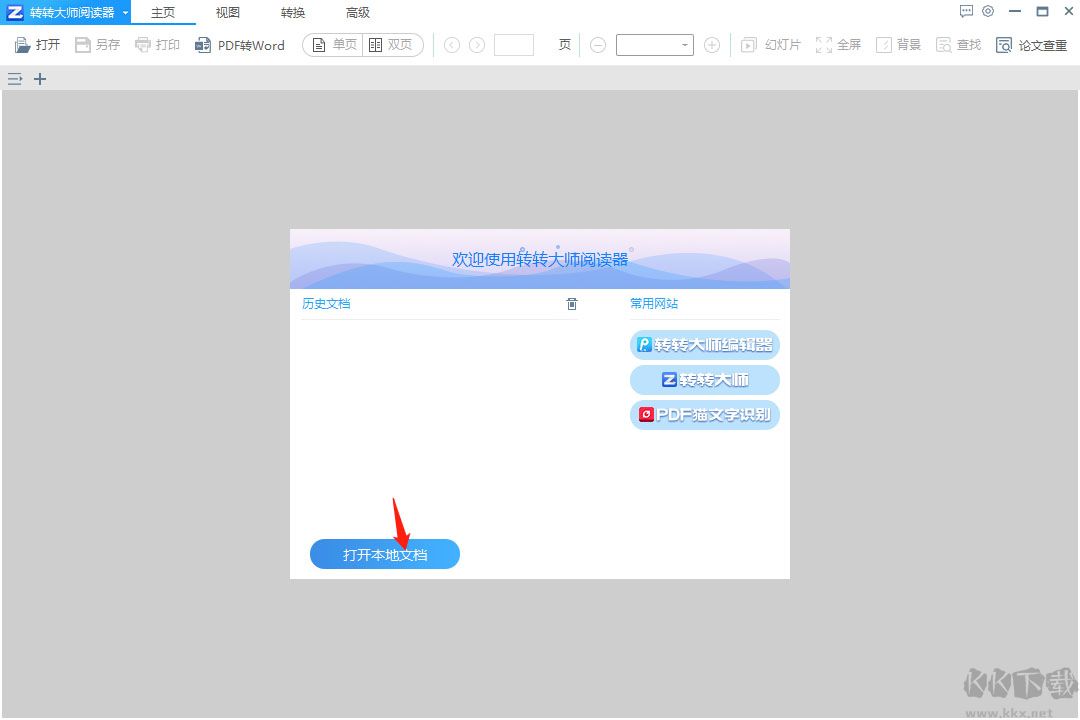Toggle the sidebar list icon

coord(14,79)
